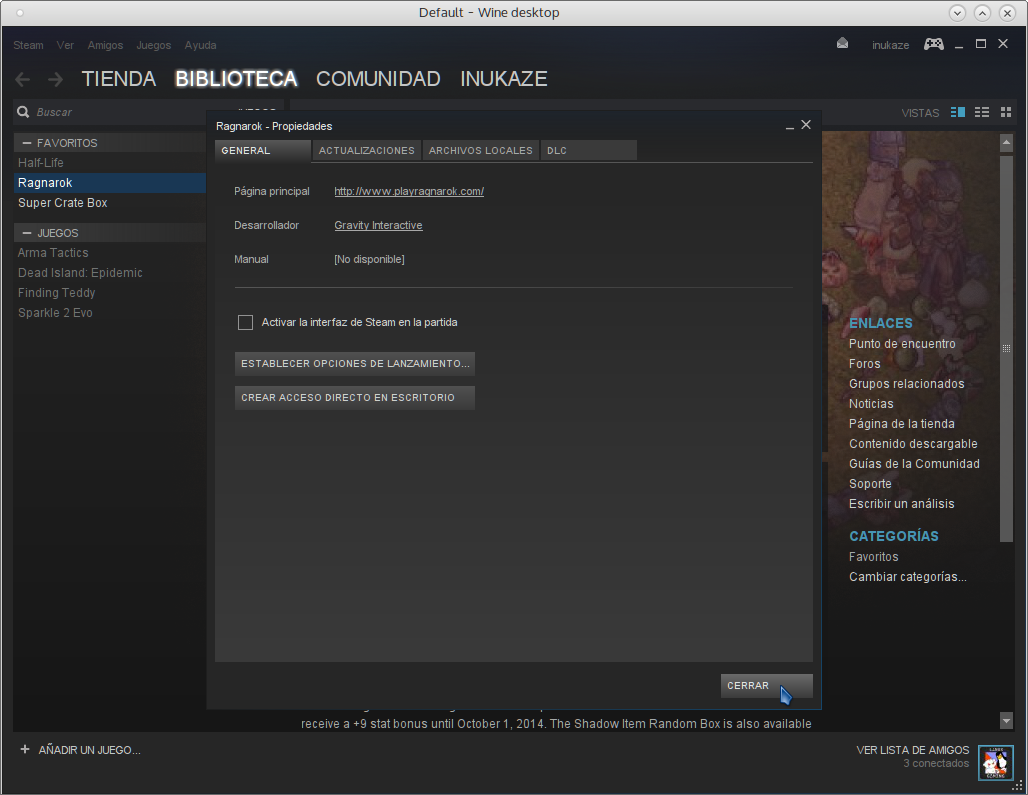Open the Ver menu
This screenshot has width=1028, height=795.
(65, 45)
